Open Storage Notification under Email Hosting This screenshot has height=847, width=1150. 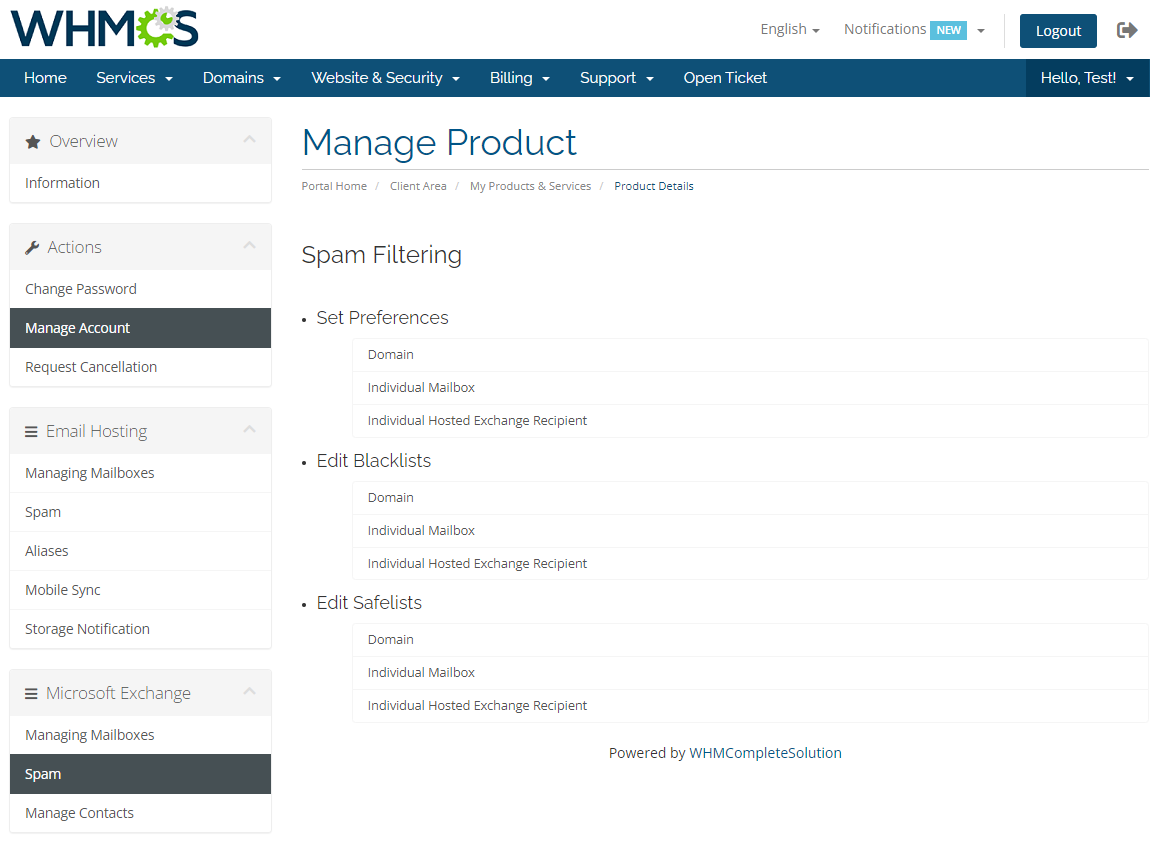point(140,628)
